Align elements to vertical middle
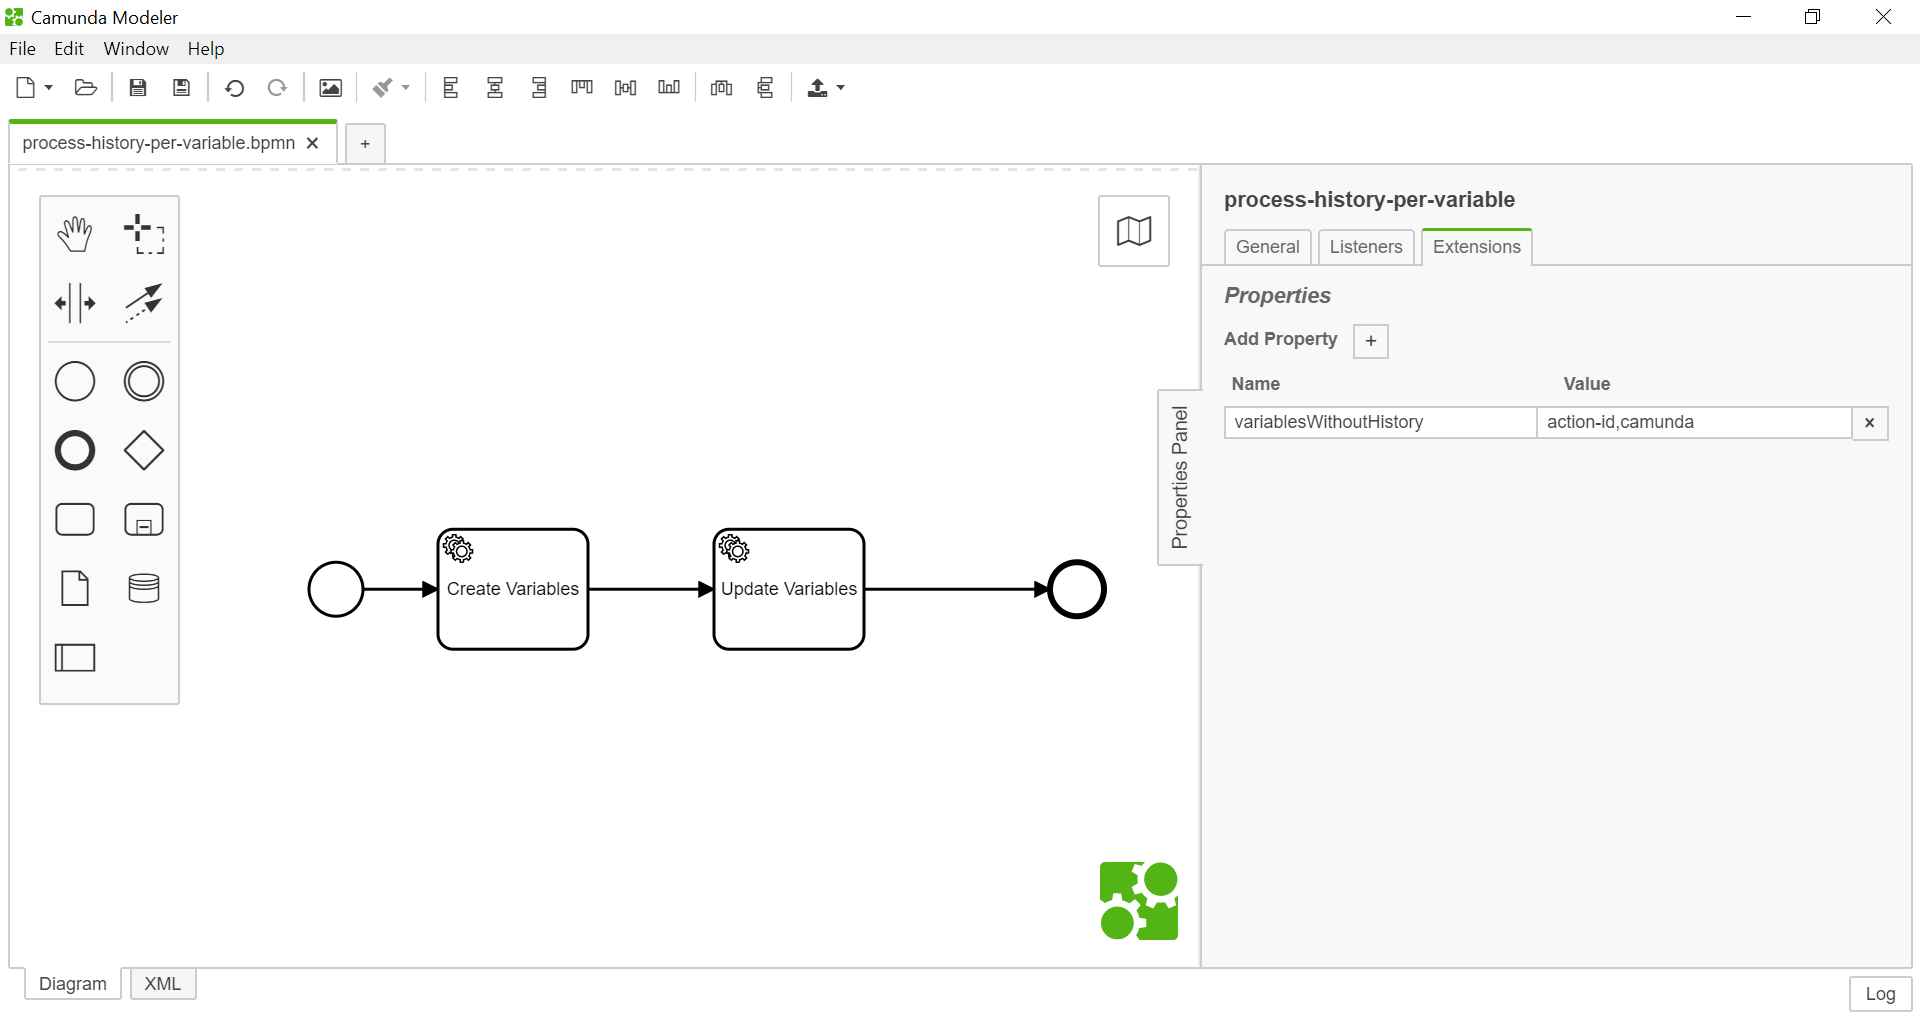 tap(625, 88)
